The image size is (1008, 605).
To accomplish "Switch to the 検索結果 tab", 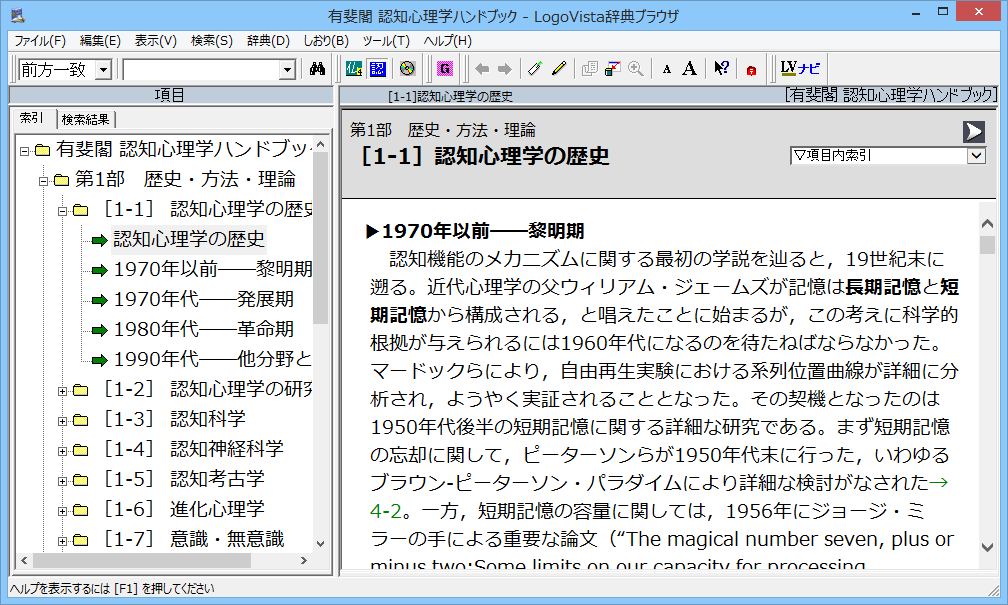I will click(87, 120).
